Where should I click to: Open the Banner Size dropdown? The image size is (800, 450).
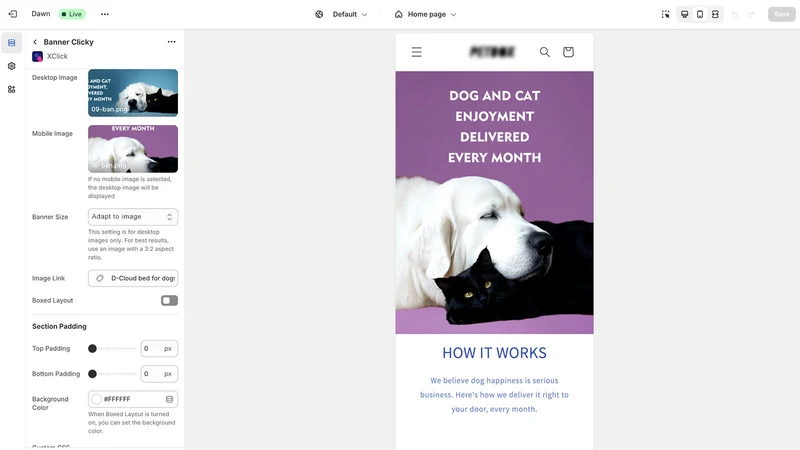click(x=133, y=217)
